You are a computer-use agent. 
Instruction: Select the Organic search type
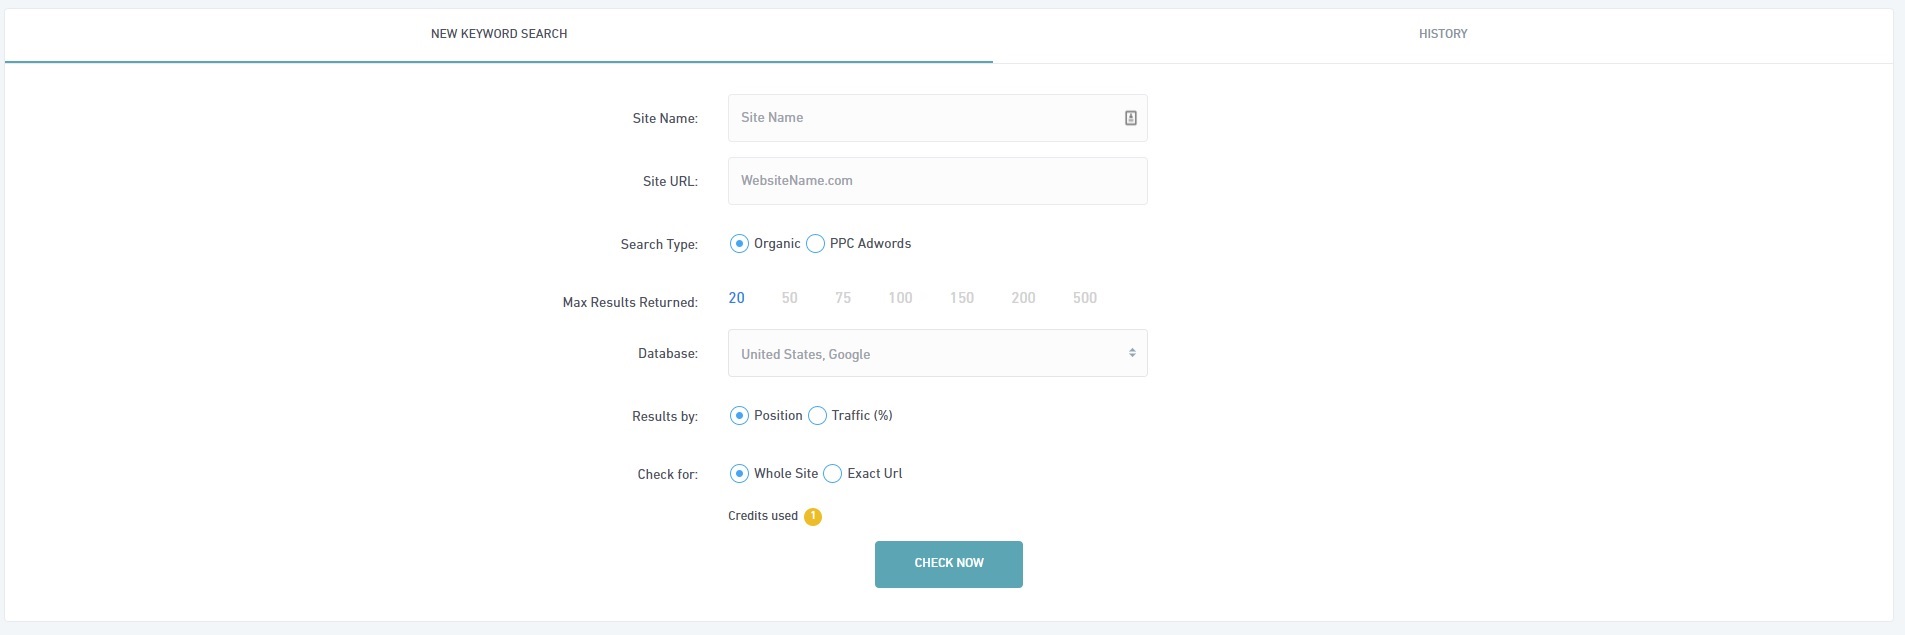pyautogui.click(x=739, y=244)
